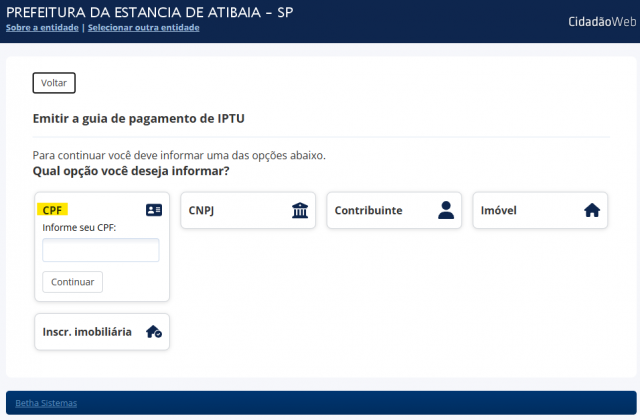Select the Contribuinte option label
The width and height of the screenshot is (640, 420).
368,211
